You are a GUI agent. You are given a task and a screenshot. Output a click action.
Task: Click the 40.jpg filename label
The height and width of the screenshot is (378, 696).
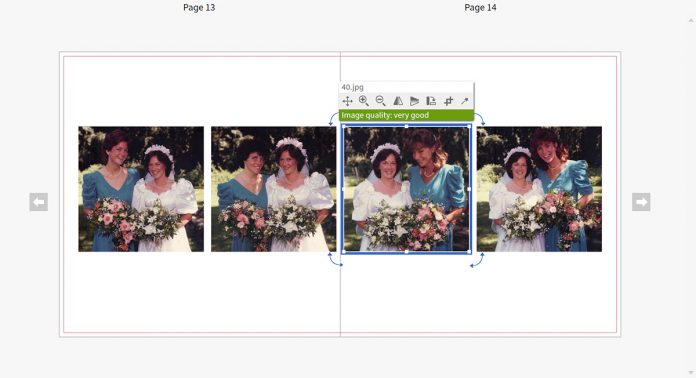352,87
